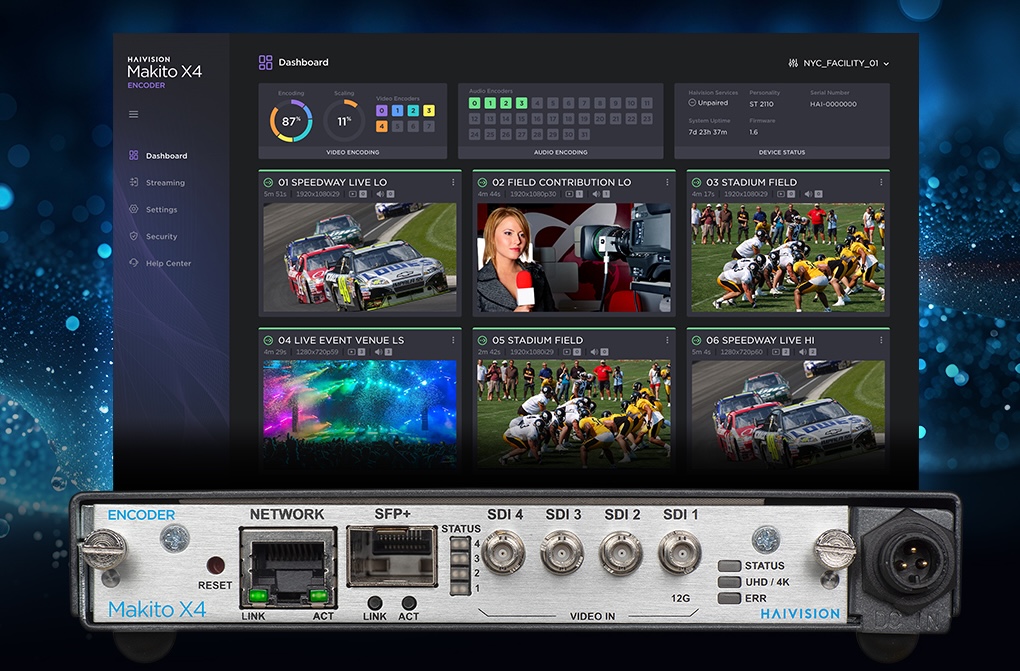The width and height of the screenshot is (1020, 671).
Task: Open kebab menu on 03 STADIUM FIELD
Action: coord(881,182)
